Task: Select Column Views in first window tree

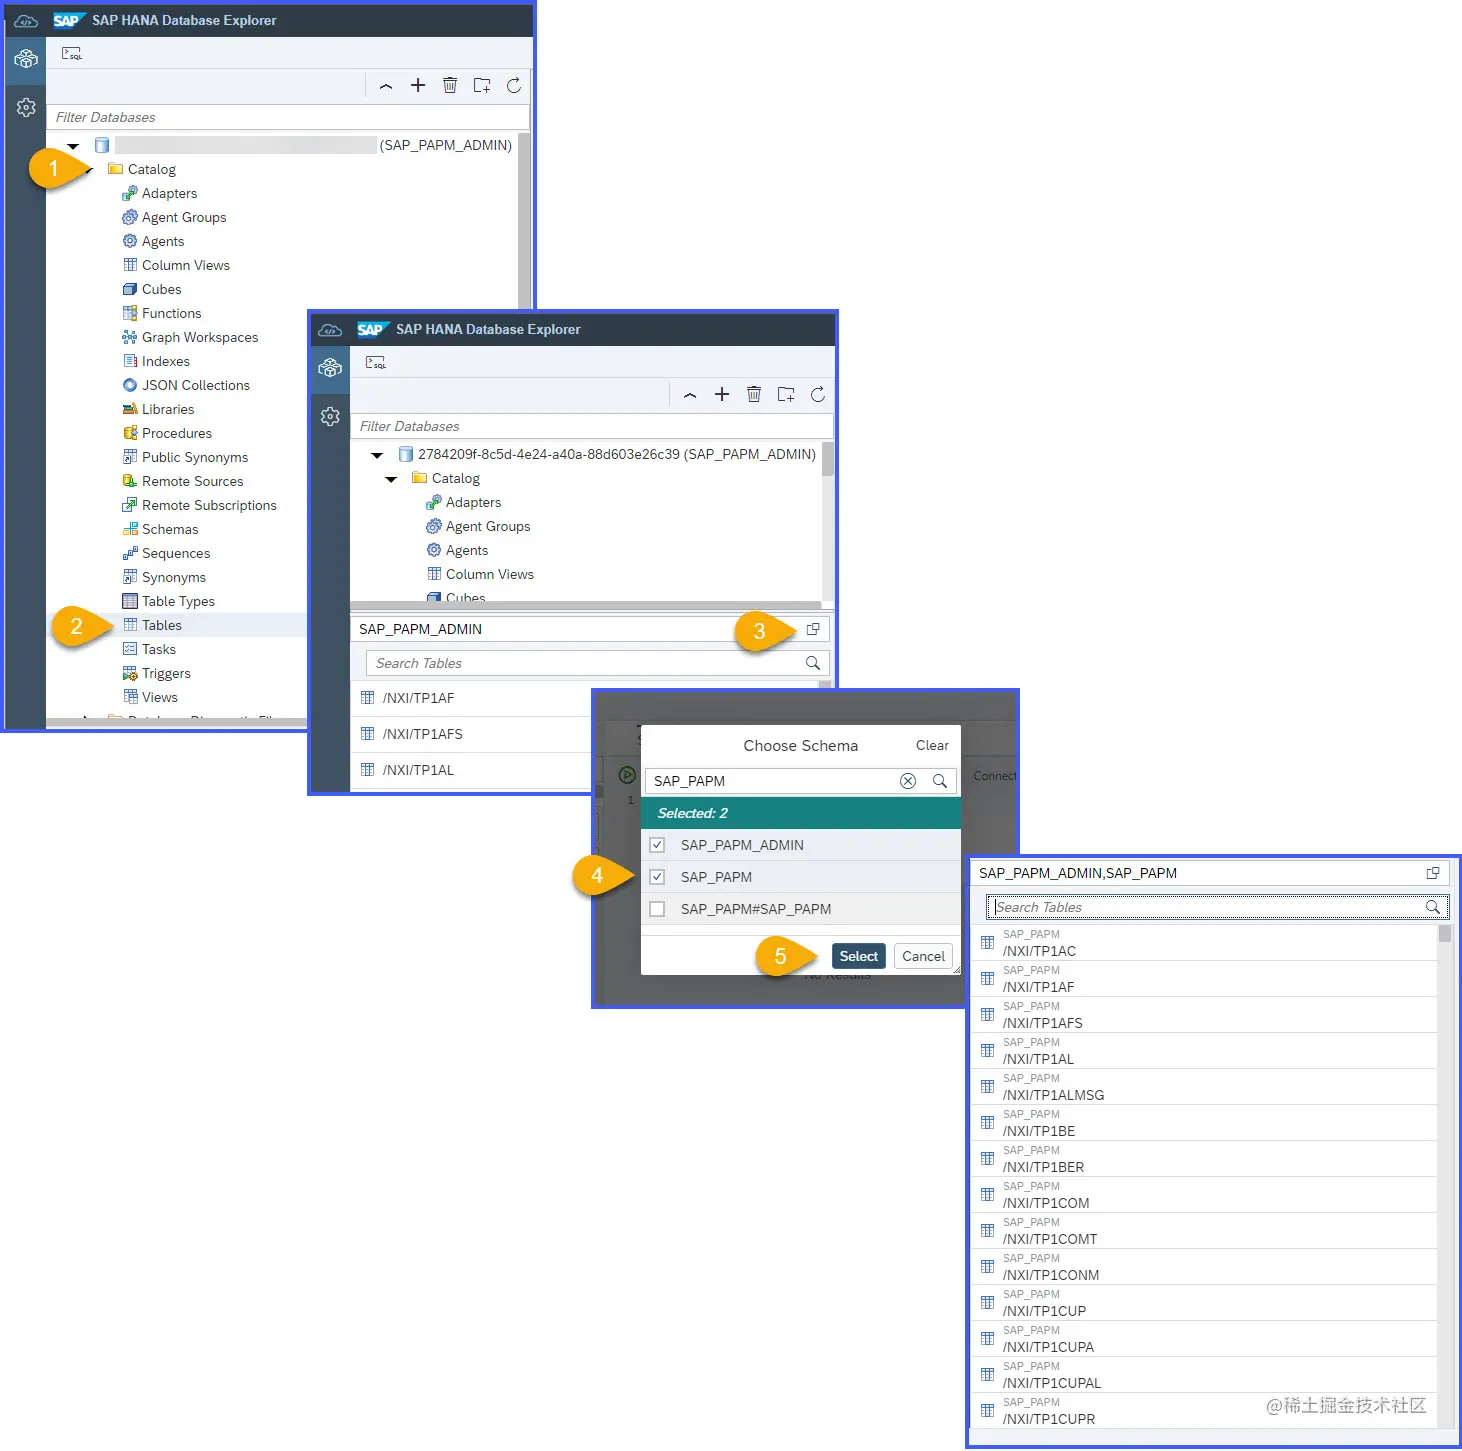Action: point(186,265)
